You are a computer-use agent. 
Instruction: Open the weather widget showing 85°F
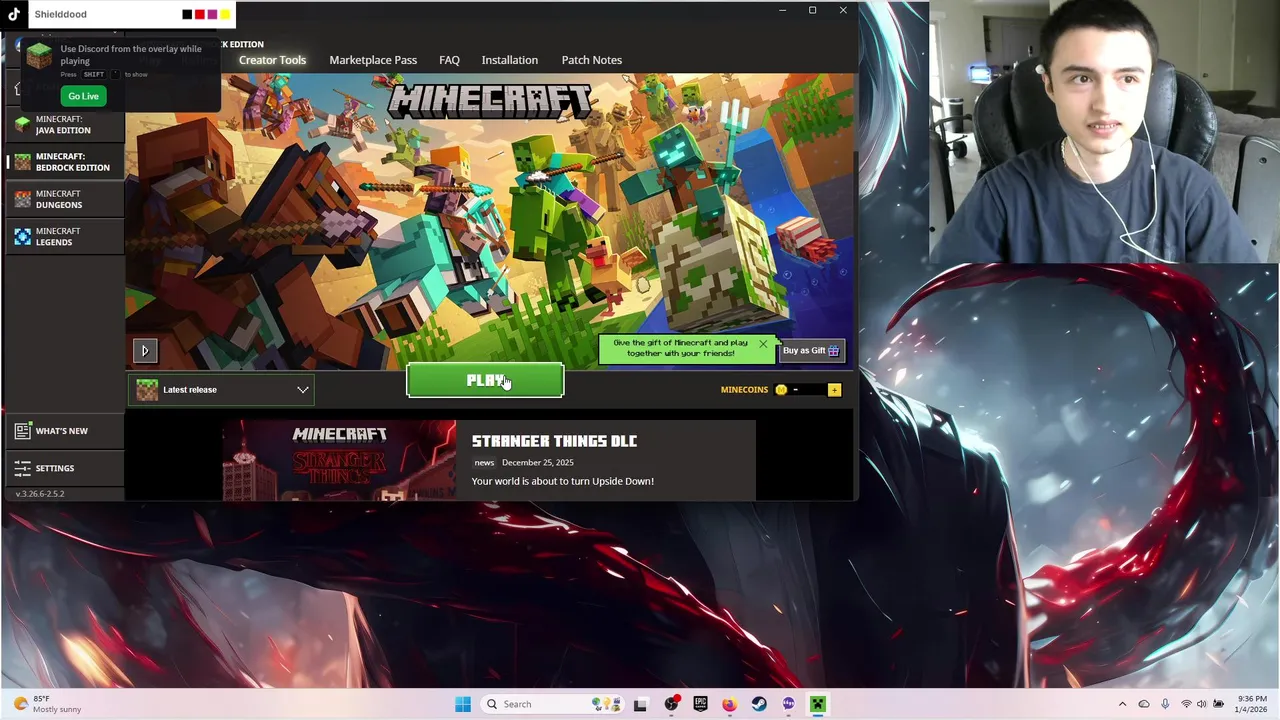(46, 704)
